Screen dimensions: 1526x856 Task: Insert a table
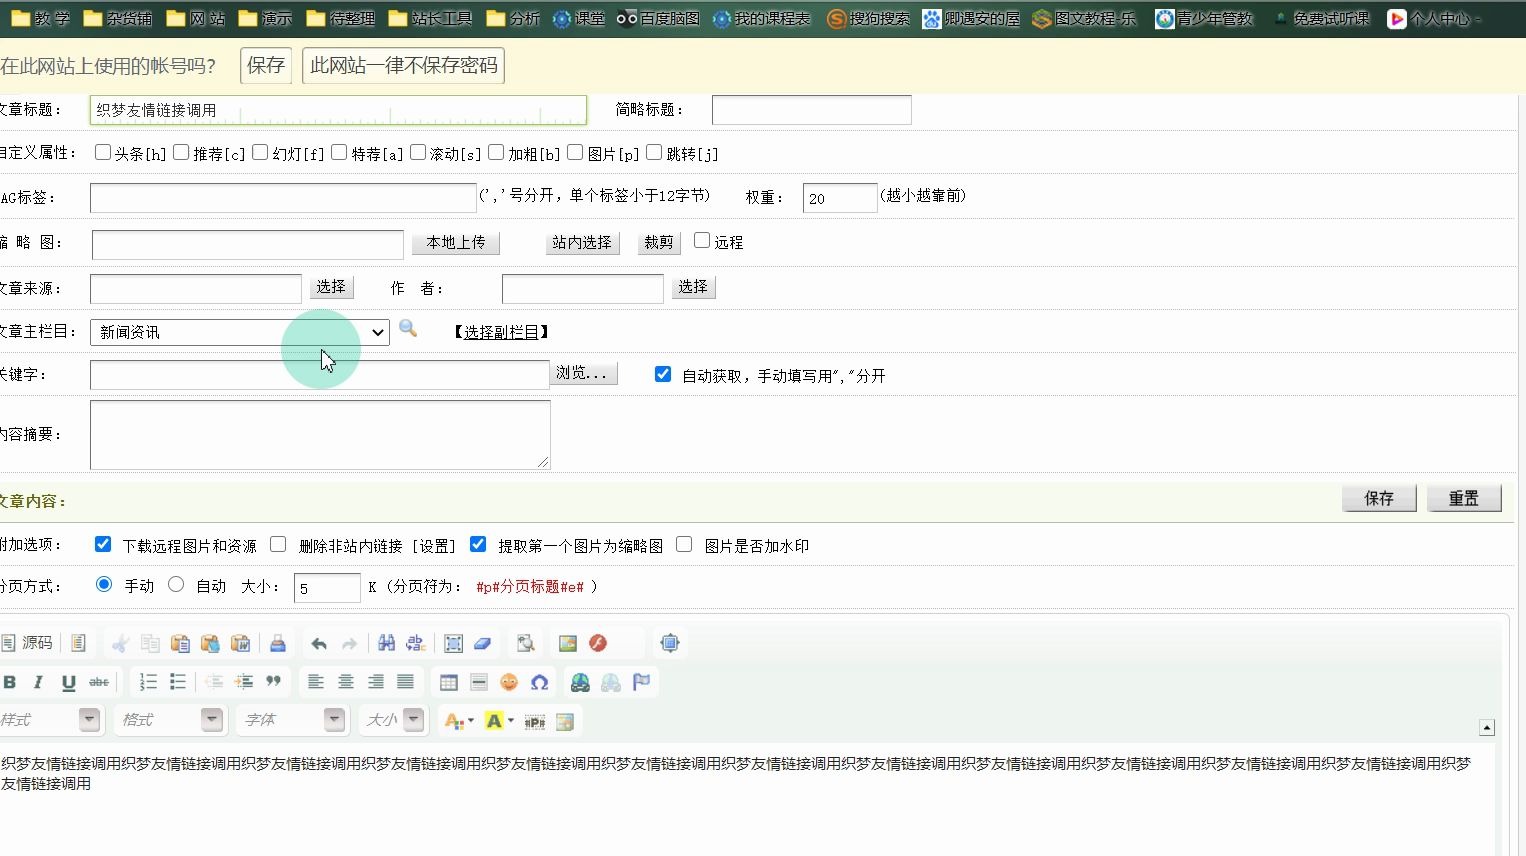click(x=448, y=682)
